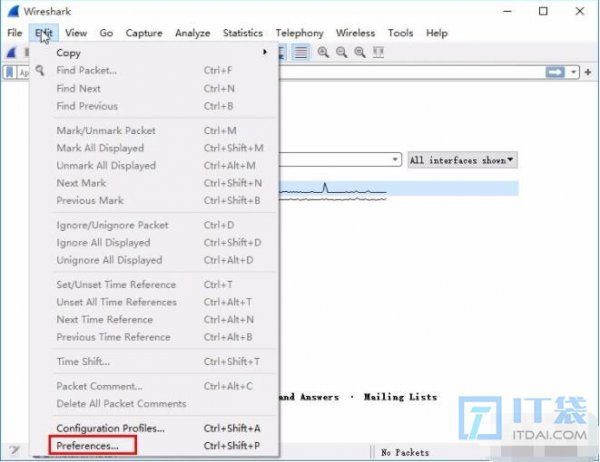Open Configuration Profiles... entry
This screenshot has width=600, height=462.
pos(154,428)
